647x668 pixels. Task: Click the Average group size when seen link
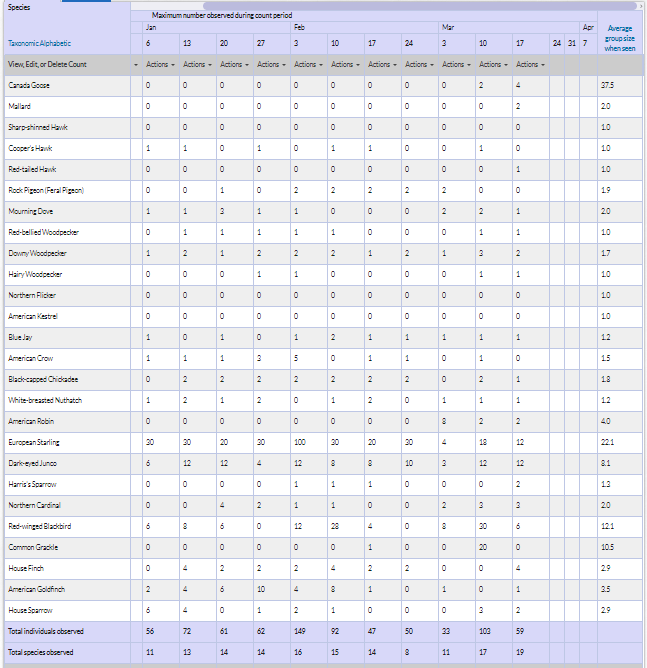[620, 38]
